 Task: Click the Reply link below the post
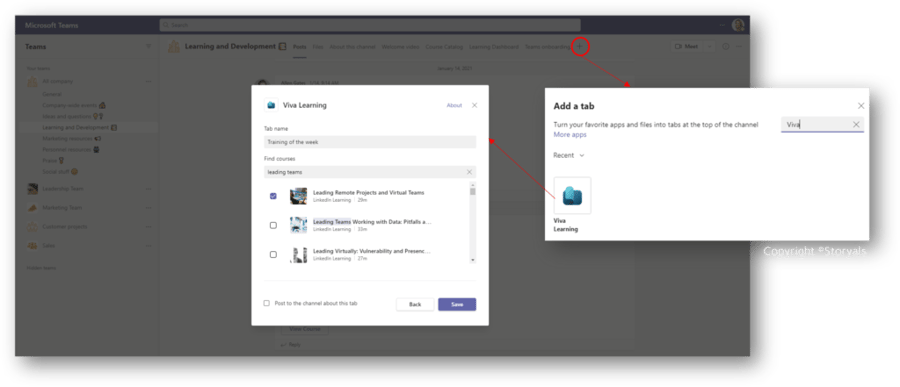click(291, 345)
